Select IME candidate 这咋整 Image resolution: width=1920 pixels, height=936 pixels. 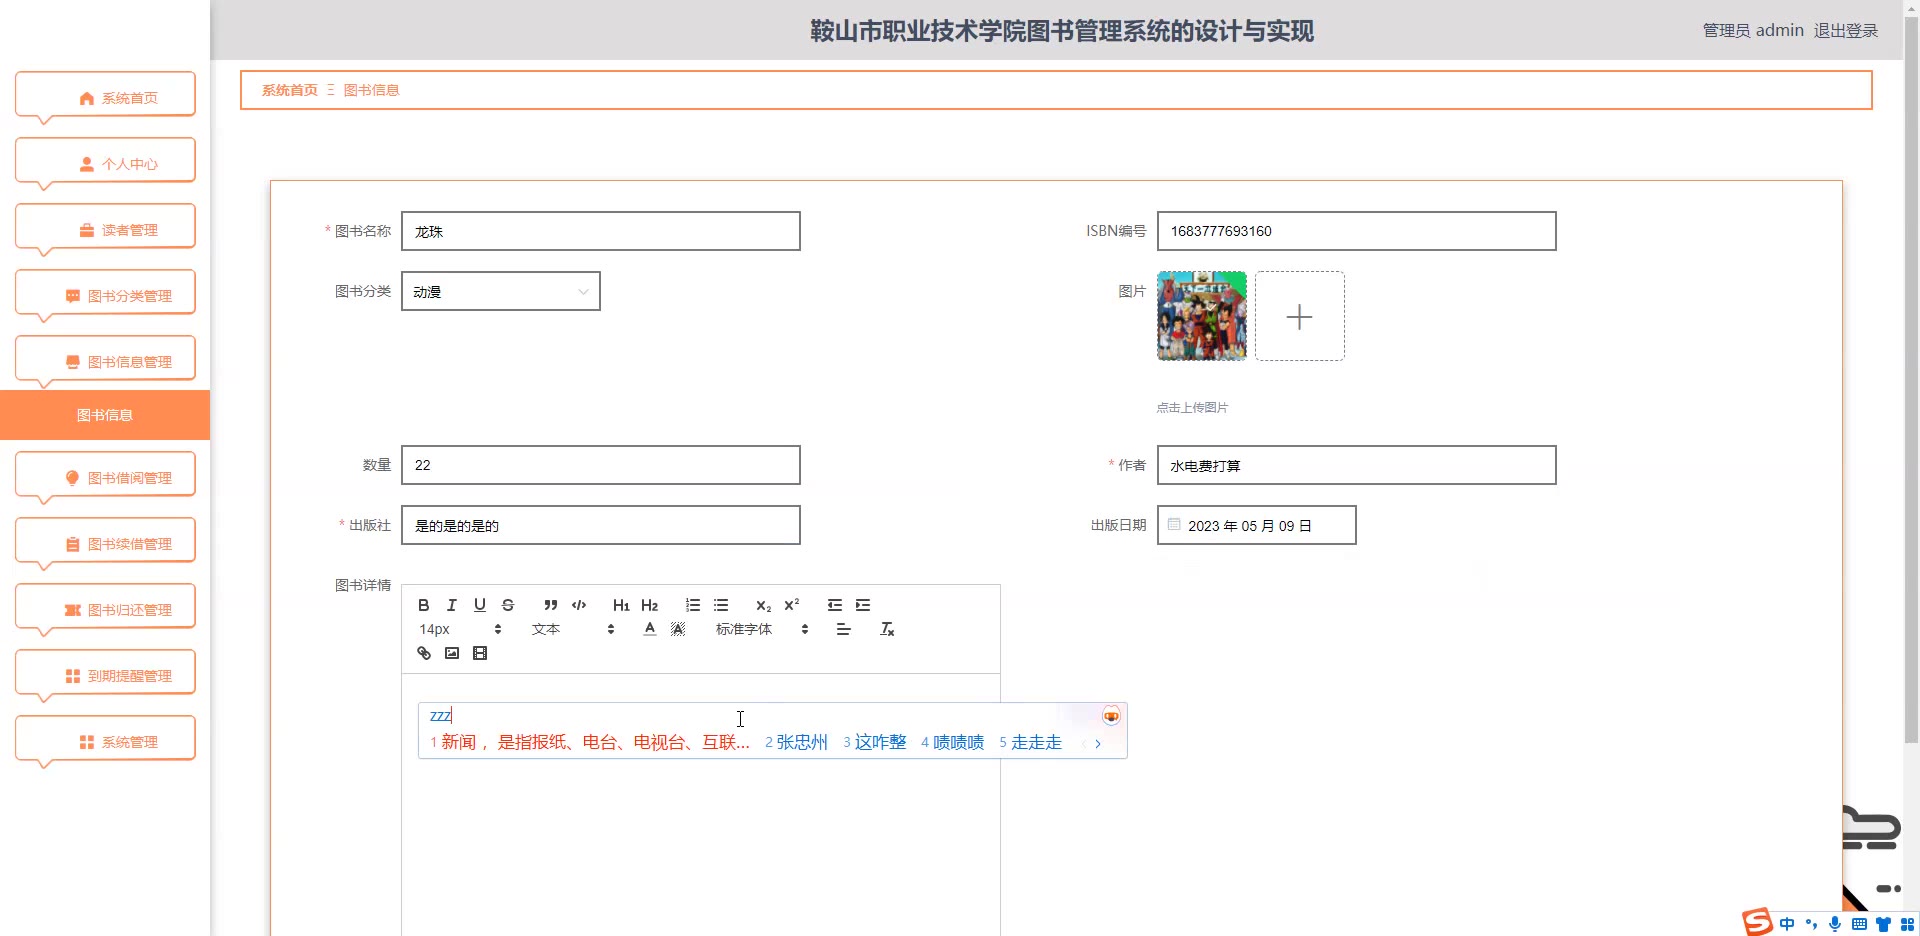[875, 742]
